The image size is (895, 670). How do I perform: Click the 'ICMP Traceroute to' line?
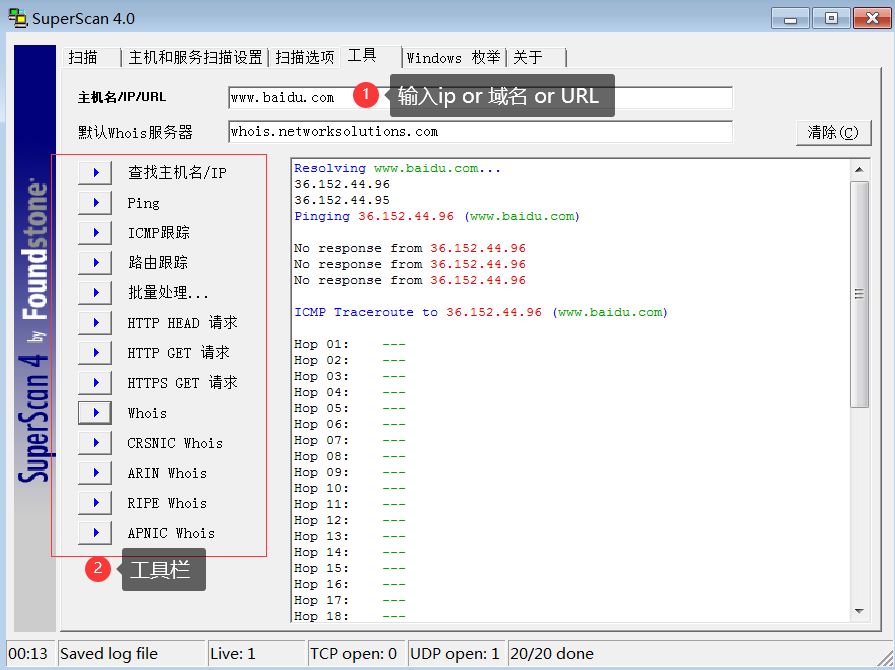click(x=481, y=312)
